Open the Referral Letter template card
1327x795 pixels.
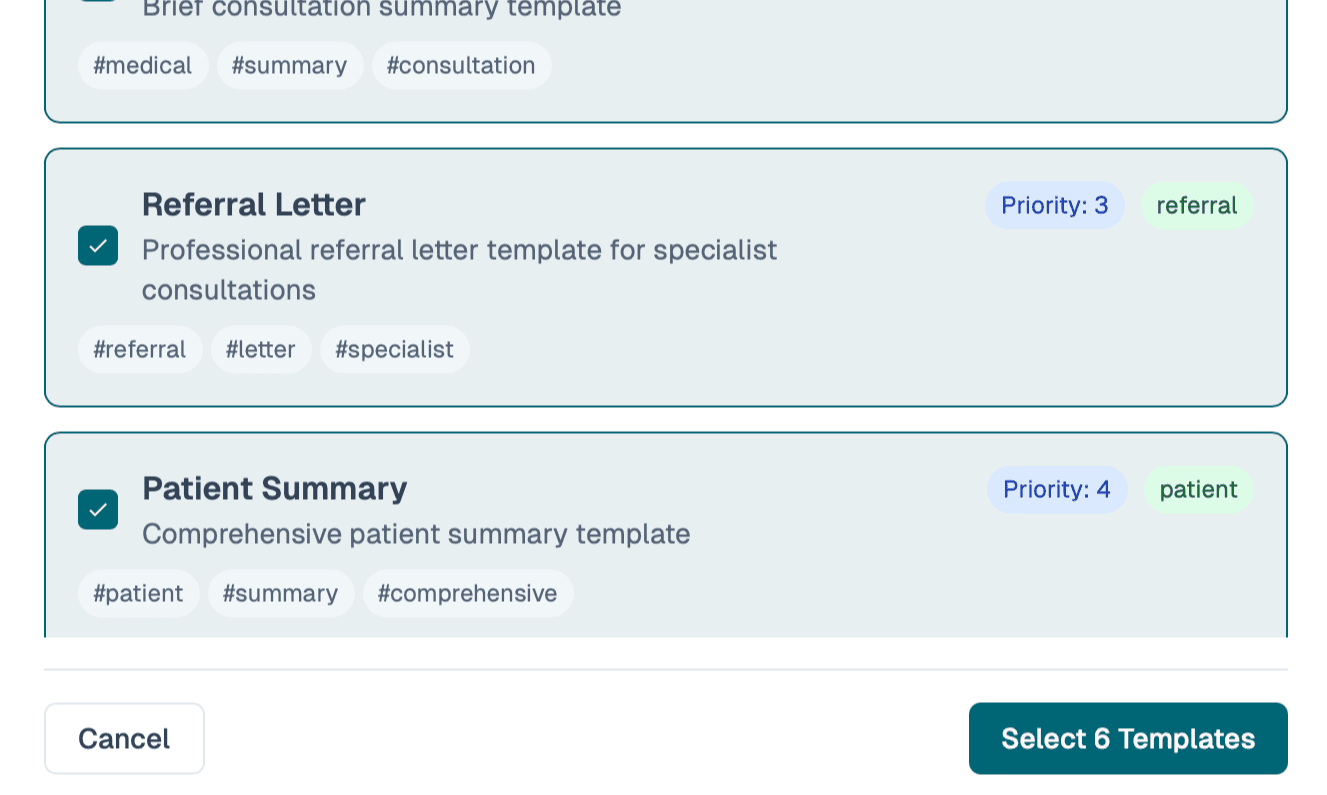pyautogui.click(x=664, y=277)
